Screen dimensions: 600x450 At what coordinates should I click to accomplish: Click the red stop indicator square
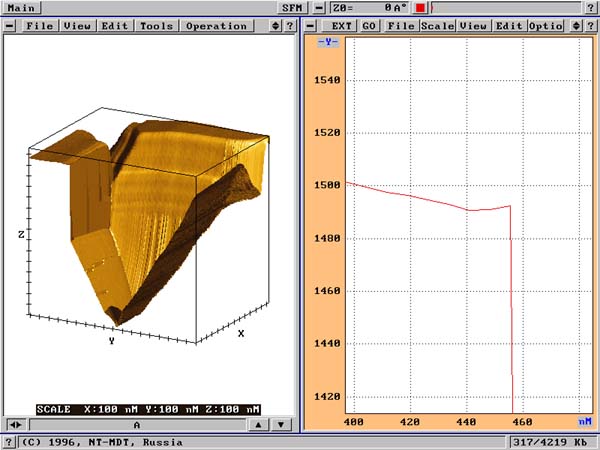tap(421, 7)
